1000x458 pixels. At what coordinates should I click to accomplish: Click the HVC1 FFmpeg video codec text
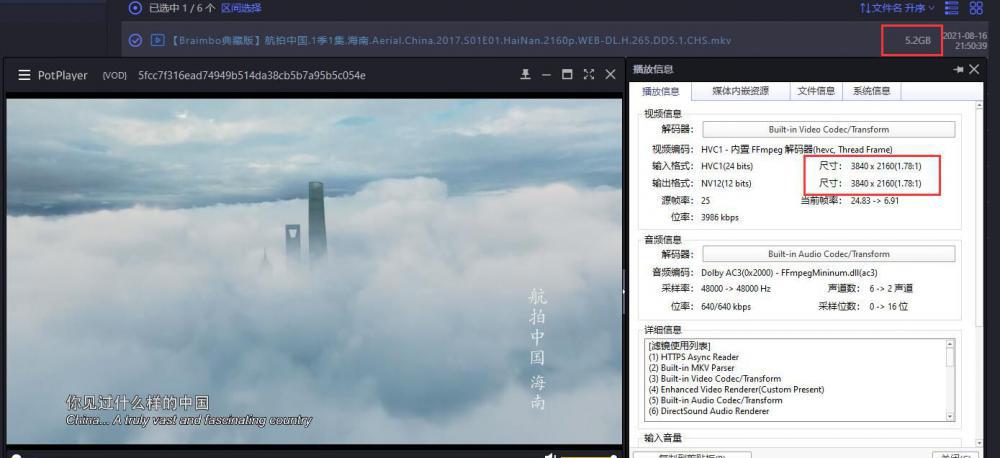(x=797, y=149)
